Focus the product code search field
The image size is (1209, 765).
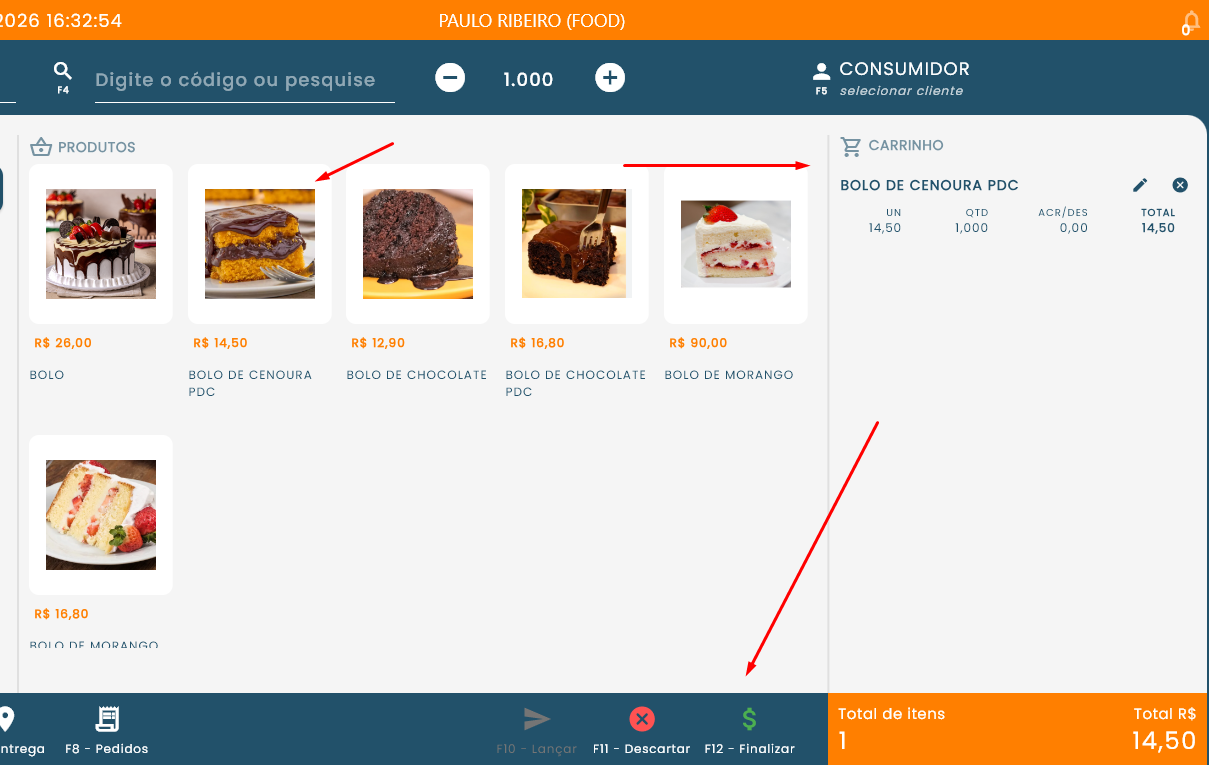point(240,80)
